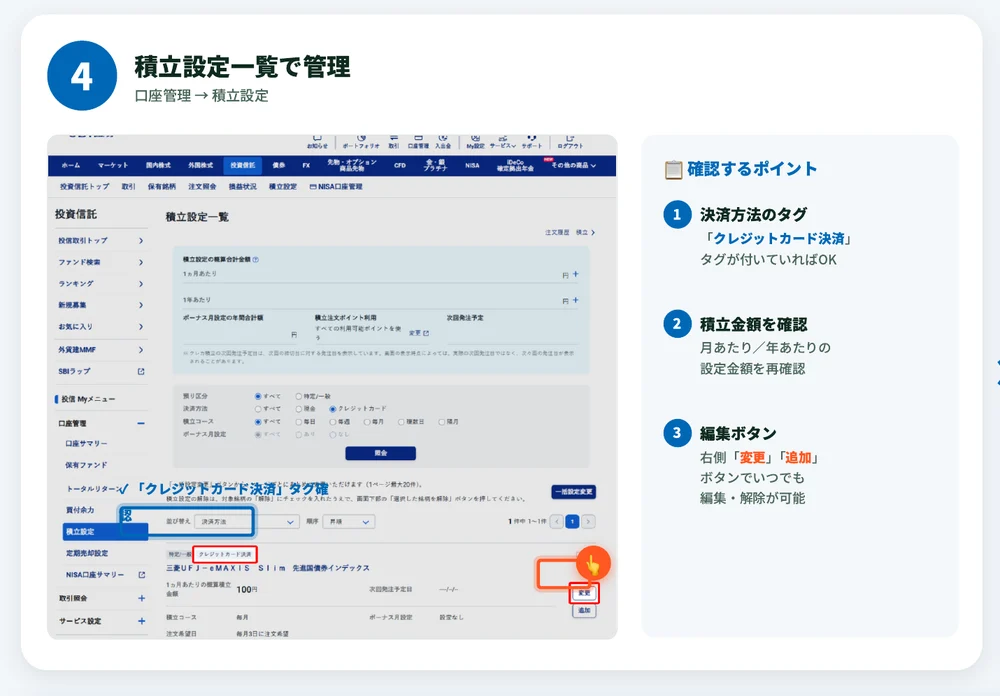Viewport: 1000px width, 696px height.
Task: Open NISA口座管理 in the sub-navigation bar
Action: [336, 187]
